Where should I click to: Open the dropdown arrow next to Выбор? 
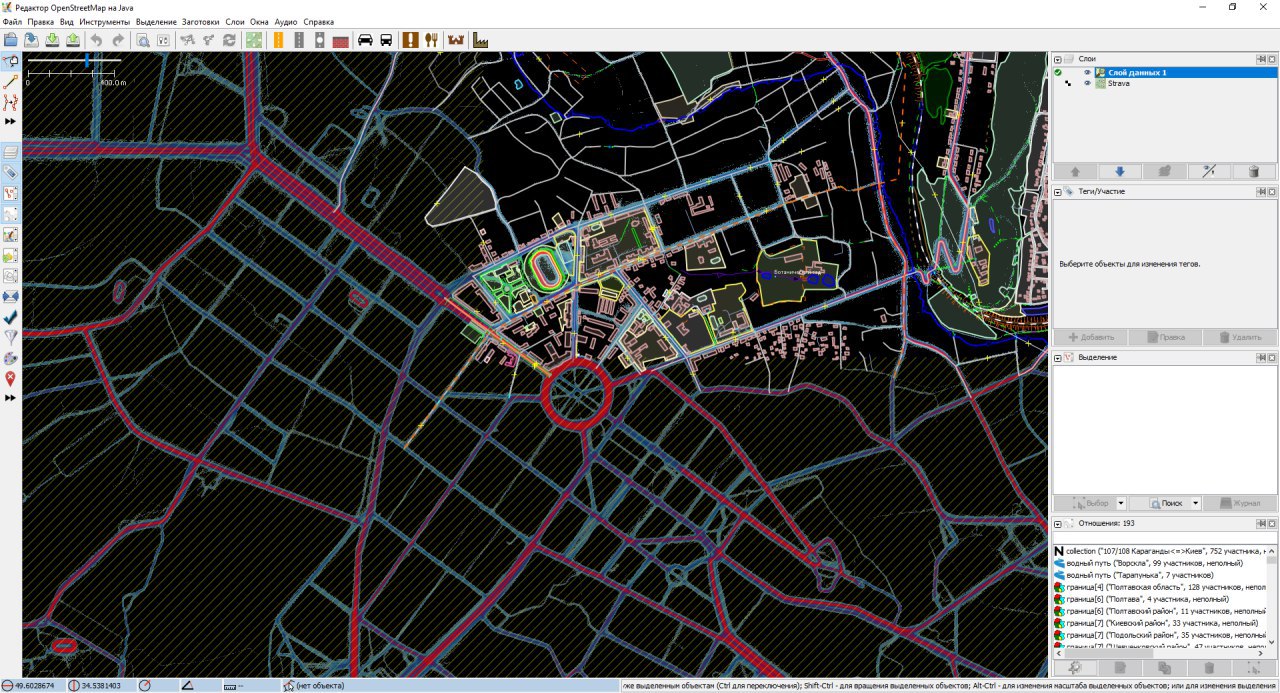pyautogui.click(x=1121, y=503)
